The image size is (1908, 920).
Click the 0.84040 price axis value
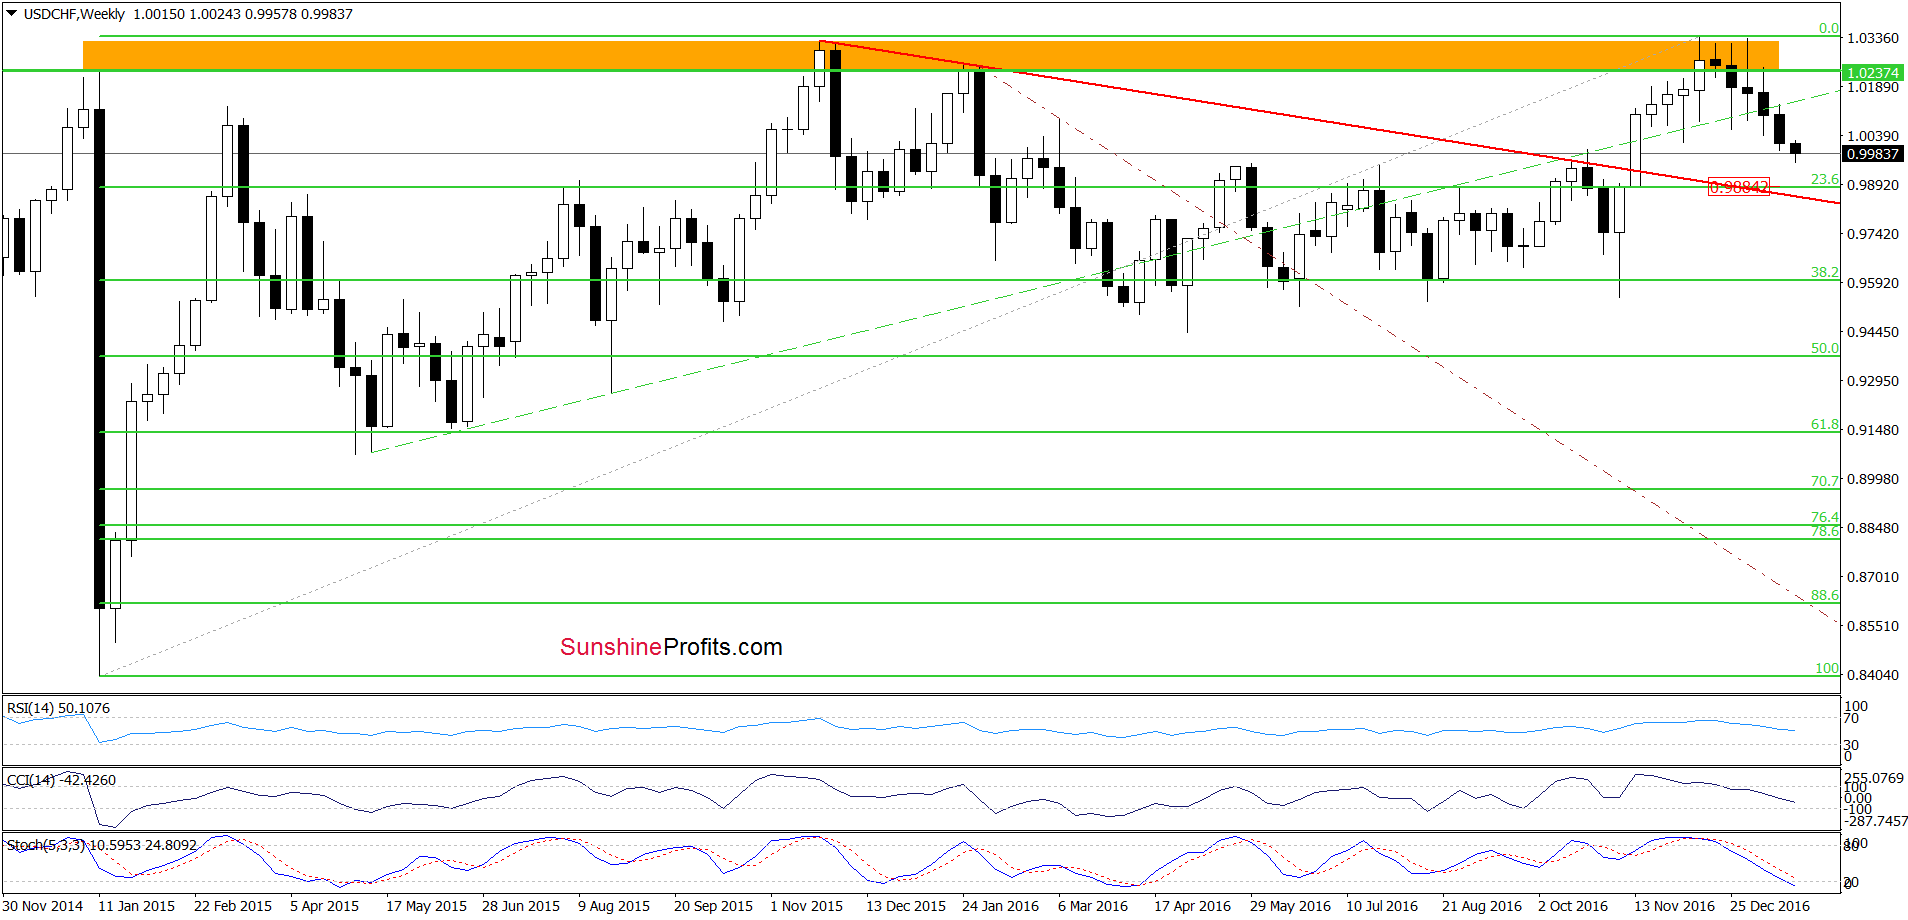pos(1873,675)
